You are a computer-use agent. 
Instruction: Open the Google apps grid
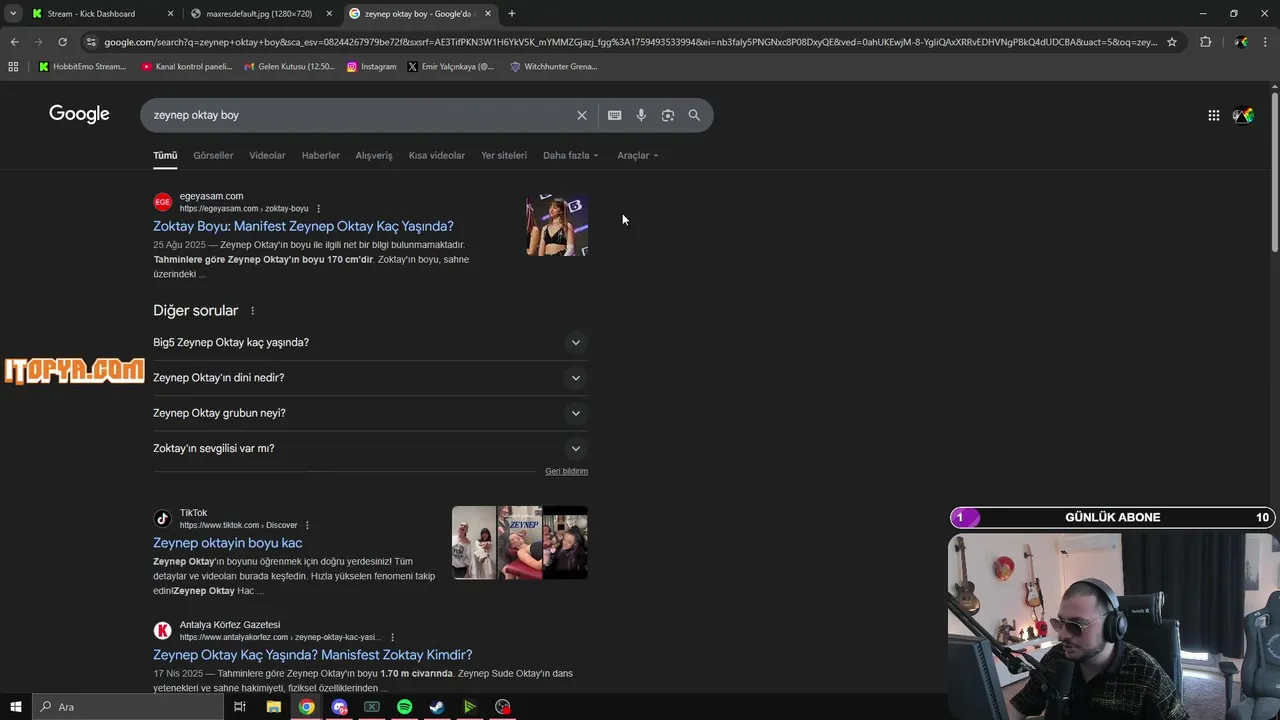(x=1213, y=115)
